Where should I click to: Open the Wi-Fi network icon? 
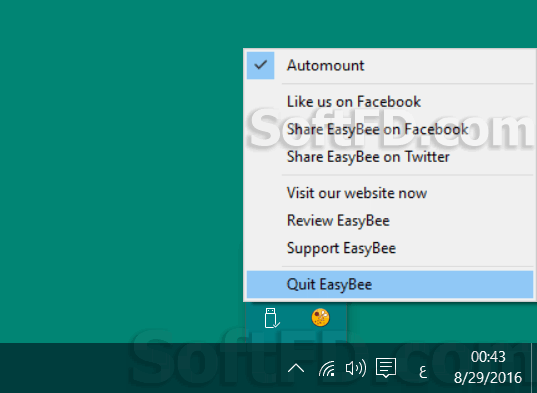point(327,369)
